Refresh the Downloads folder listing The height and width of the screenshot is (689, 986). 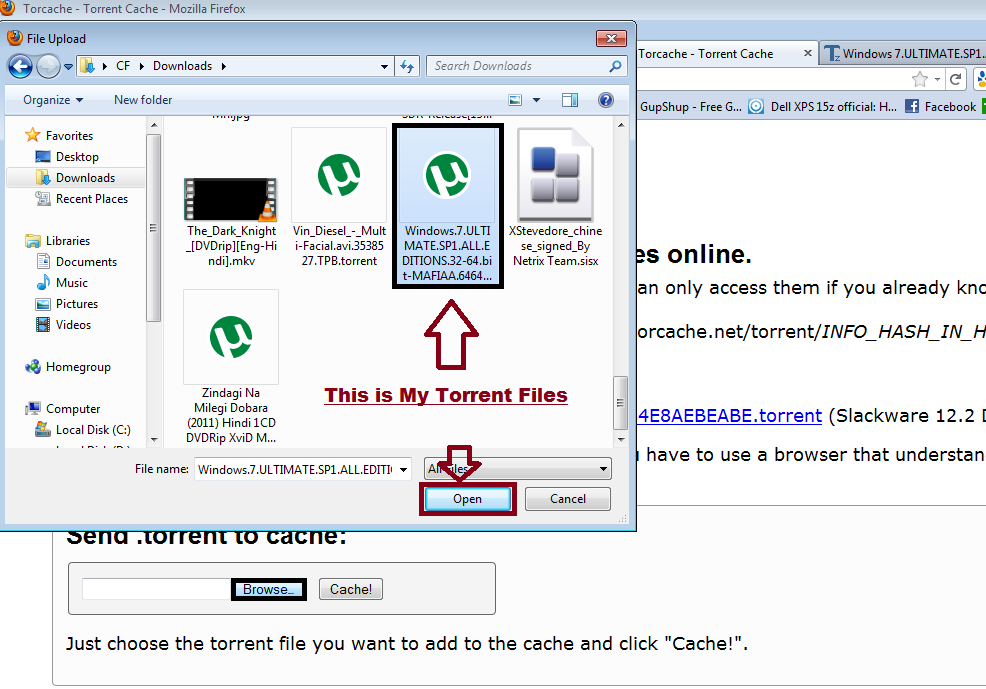pyautogui.click(x=407, y=66)
